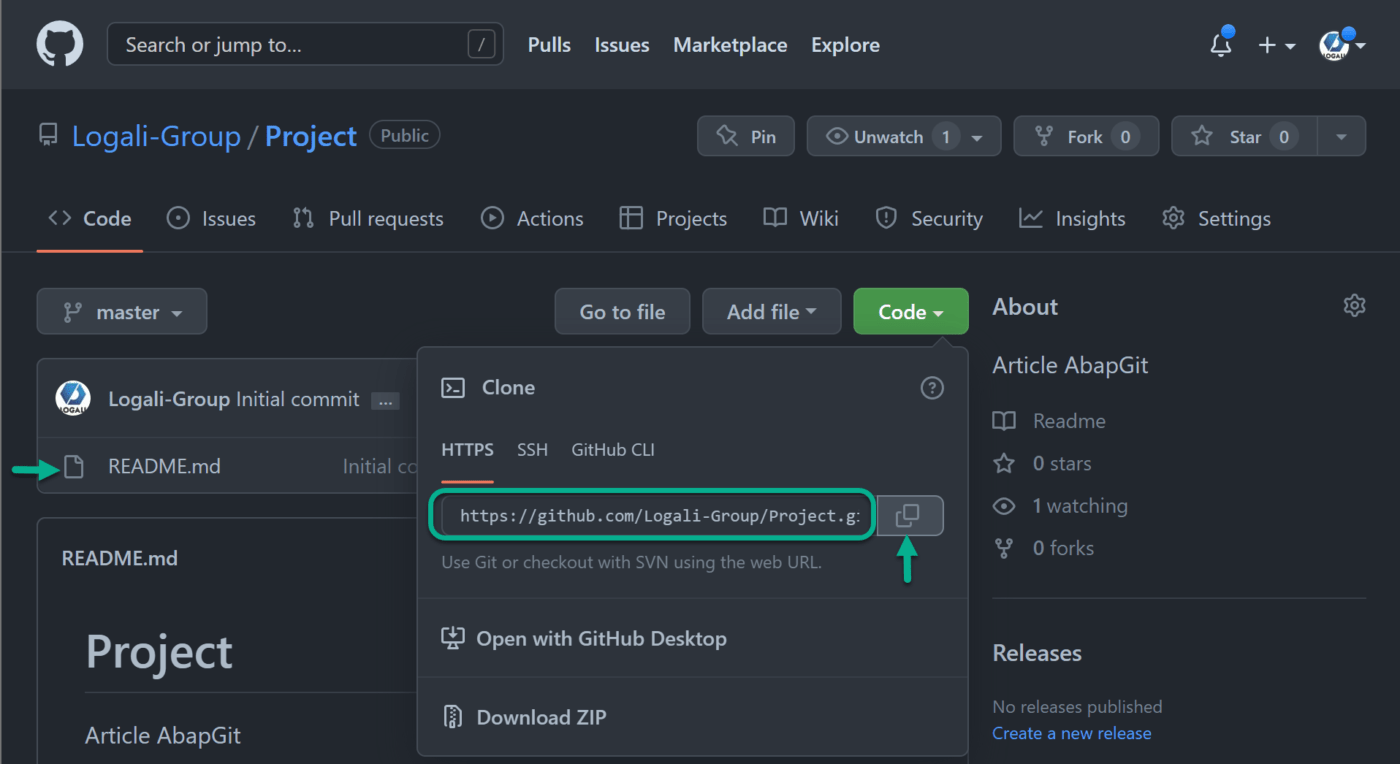Open the plus create-new dropdown

tap(1276, 45)
